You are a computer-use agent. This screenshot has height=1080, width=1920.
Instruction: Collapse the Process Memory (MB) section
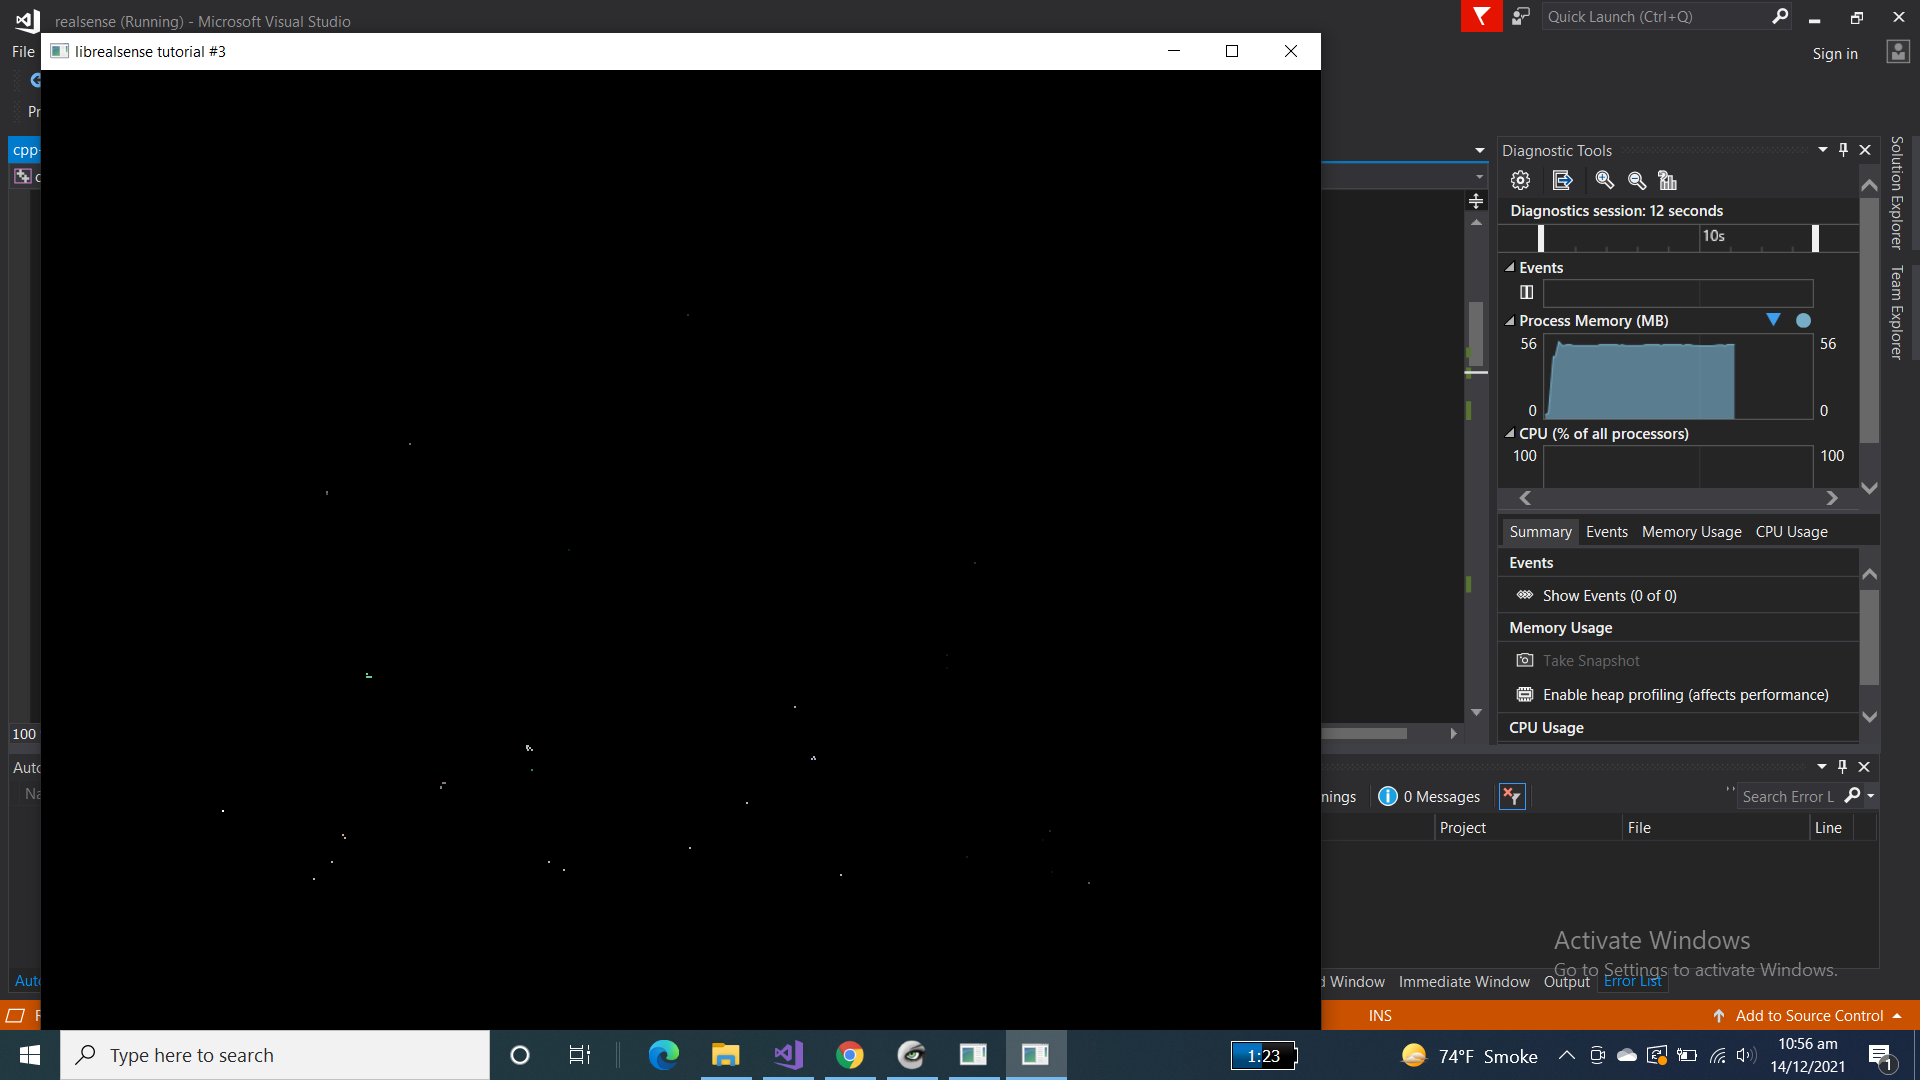point(1510,321)
